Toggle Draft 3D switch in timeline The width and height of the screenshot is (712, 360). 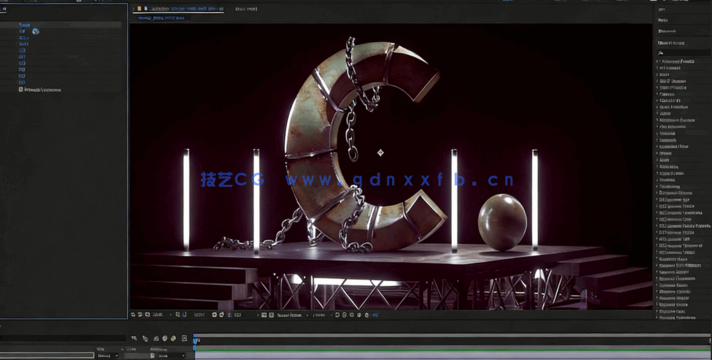(x=145, y=338)
